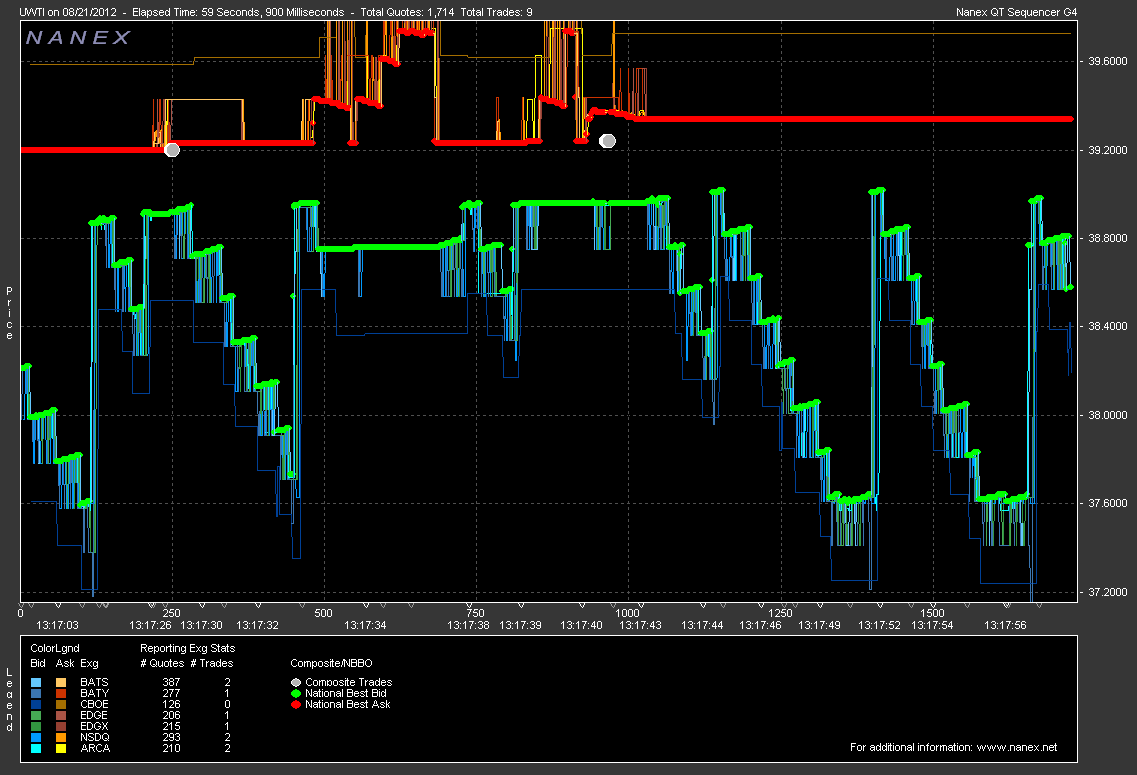
Task: Pick the CBOE ask color swatch
Action: click(x=61, y=704)
